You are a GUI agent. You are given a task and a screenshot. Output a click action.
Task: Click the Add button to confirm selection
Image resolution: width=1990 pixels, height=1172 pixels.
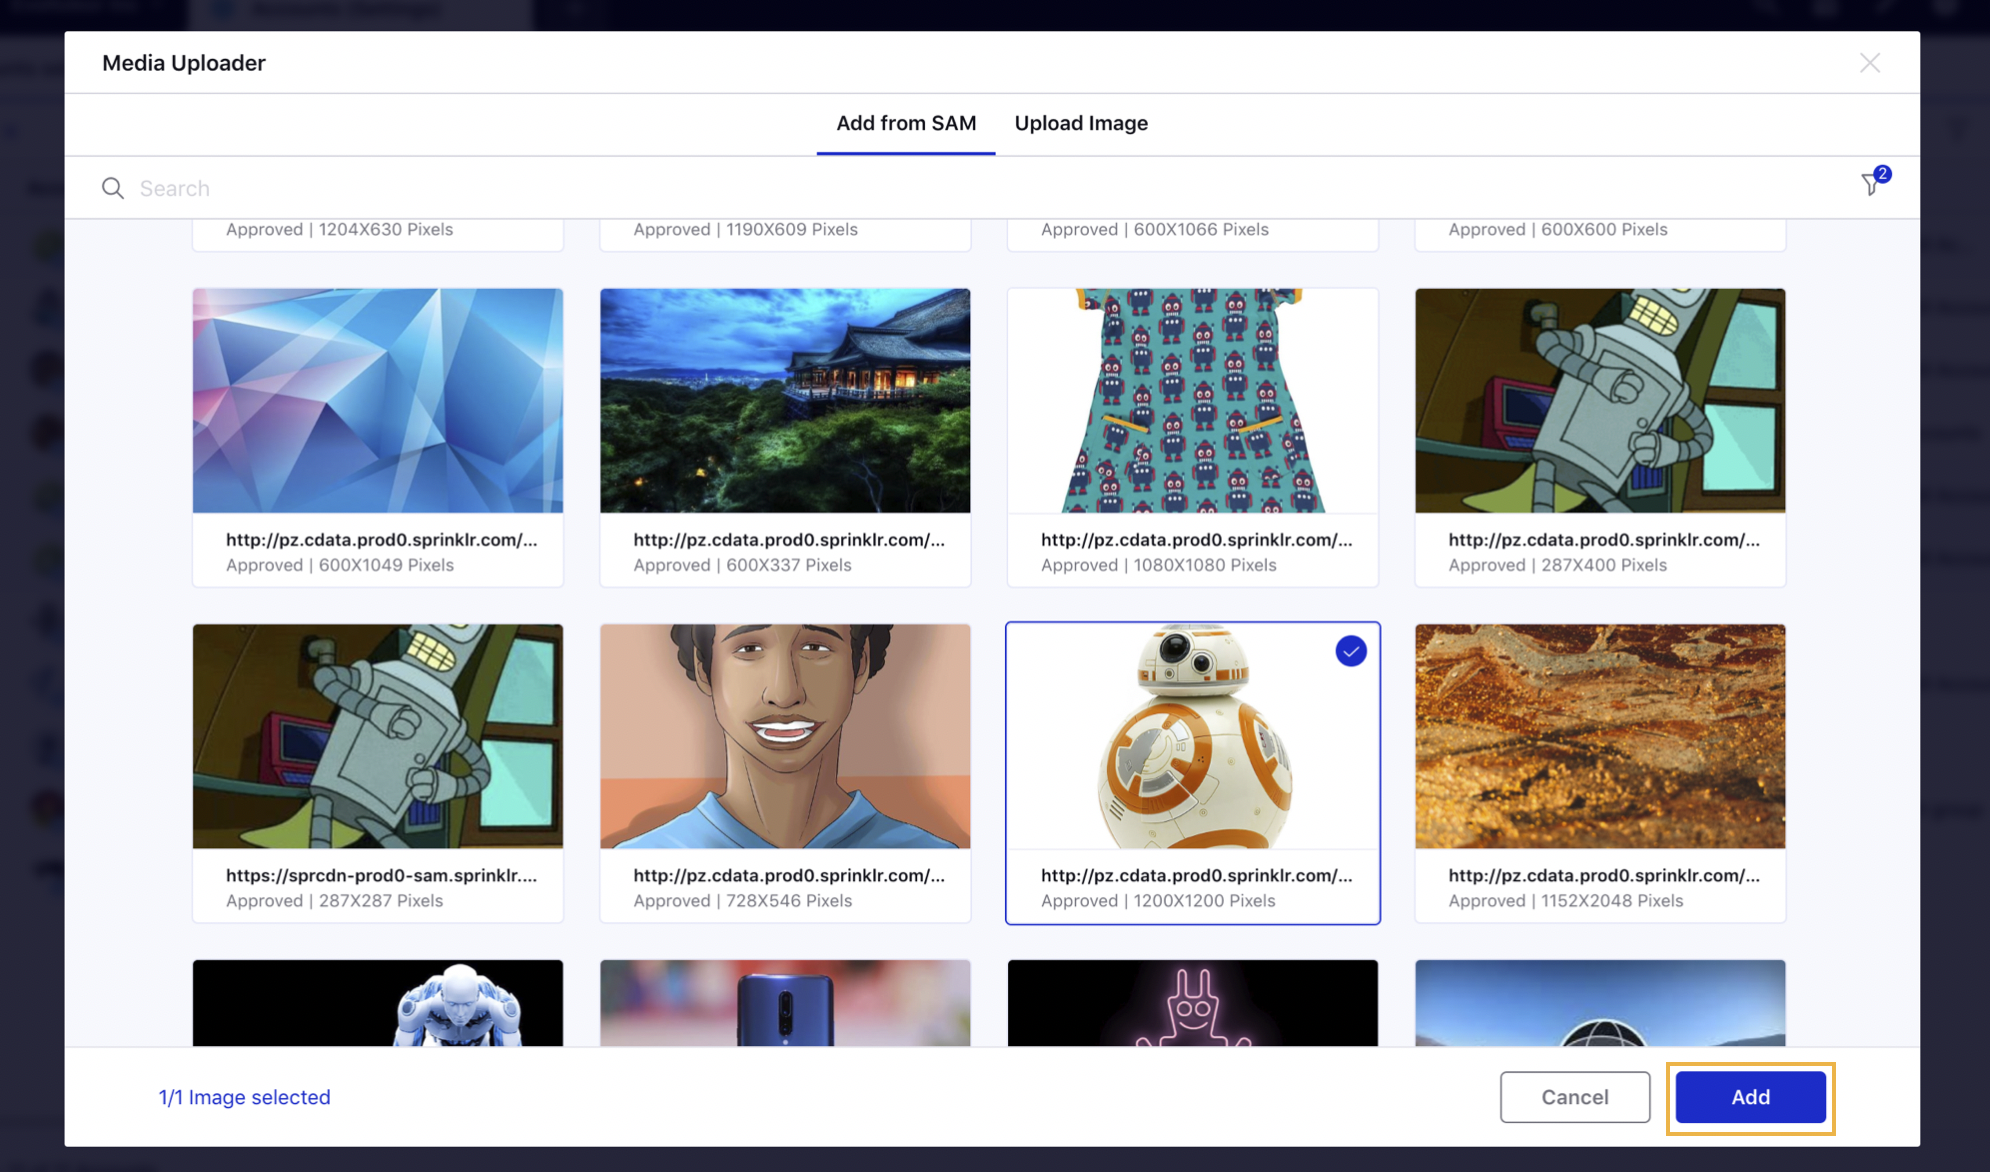(1749, 1095)
